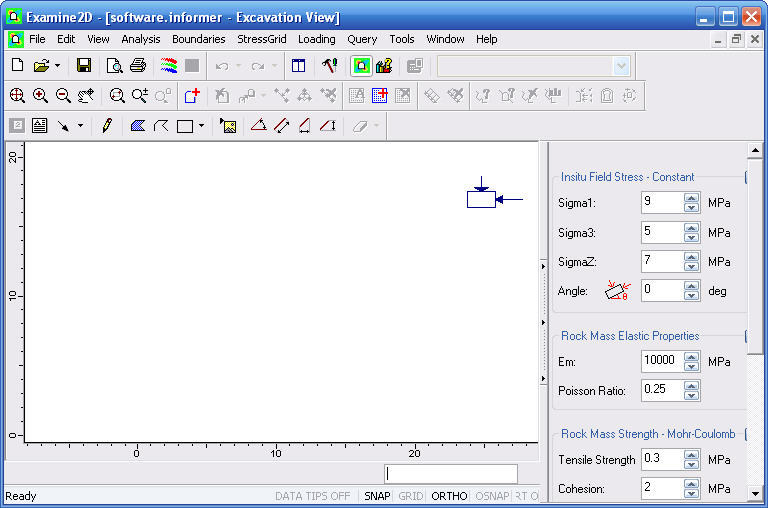Click the zoom window magnifier icon

click(x=117, y=96)
